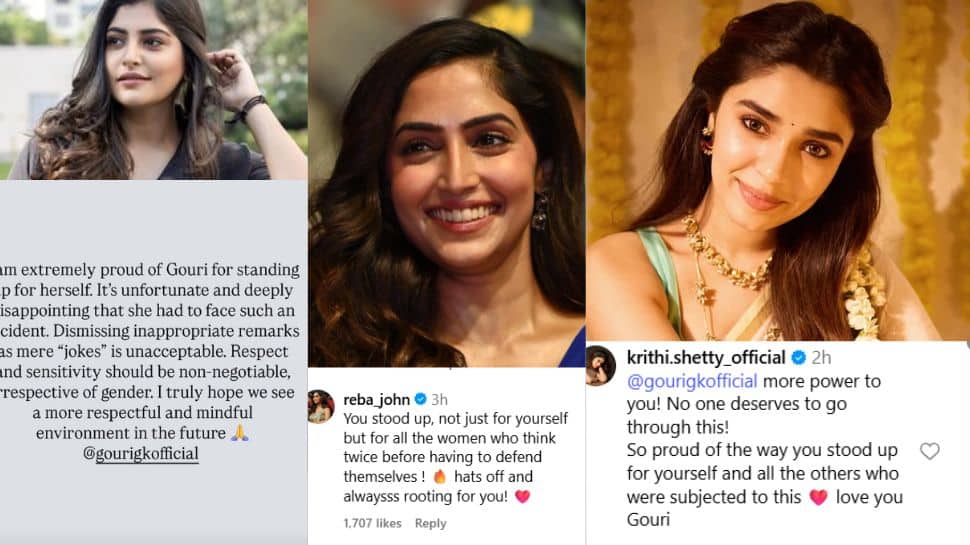Screen dimensions: 970x545
Task: Click the pink heart emoji in krithi's comment
Action: coord(819,497)
